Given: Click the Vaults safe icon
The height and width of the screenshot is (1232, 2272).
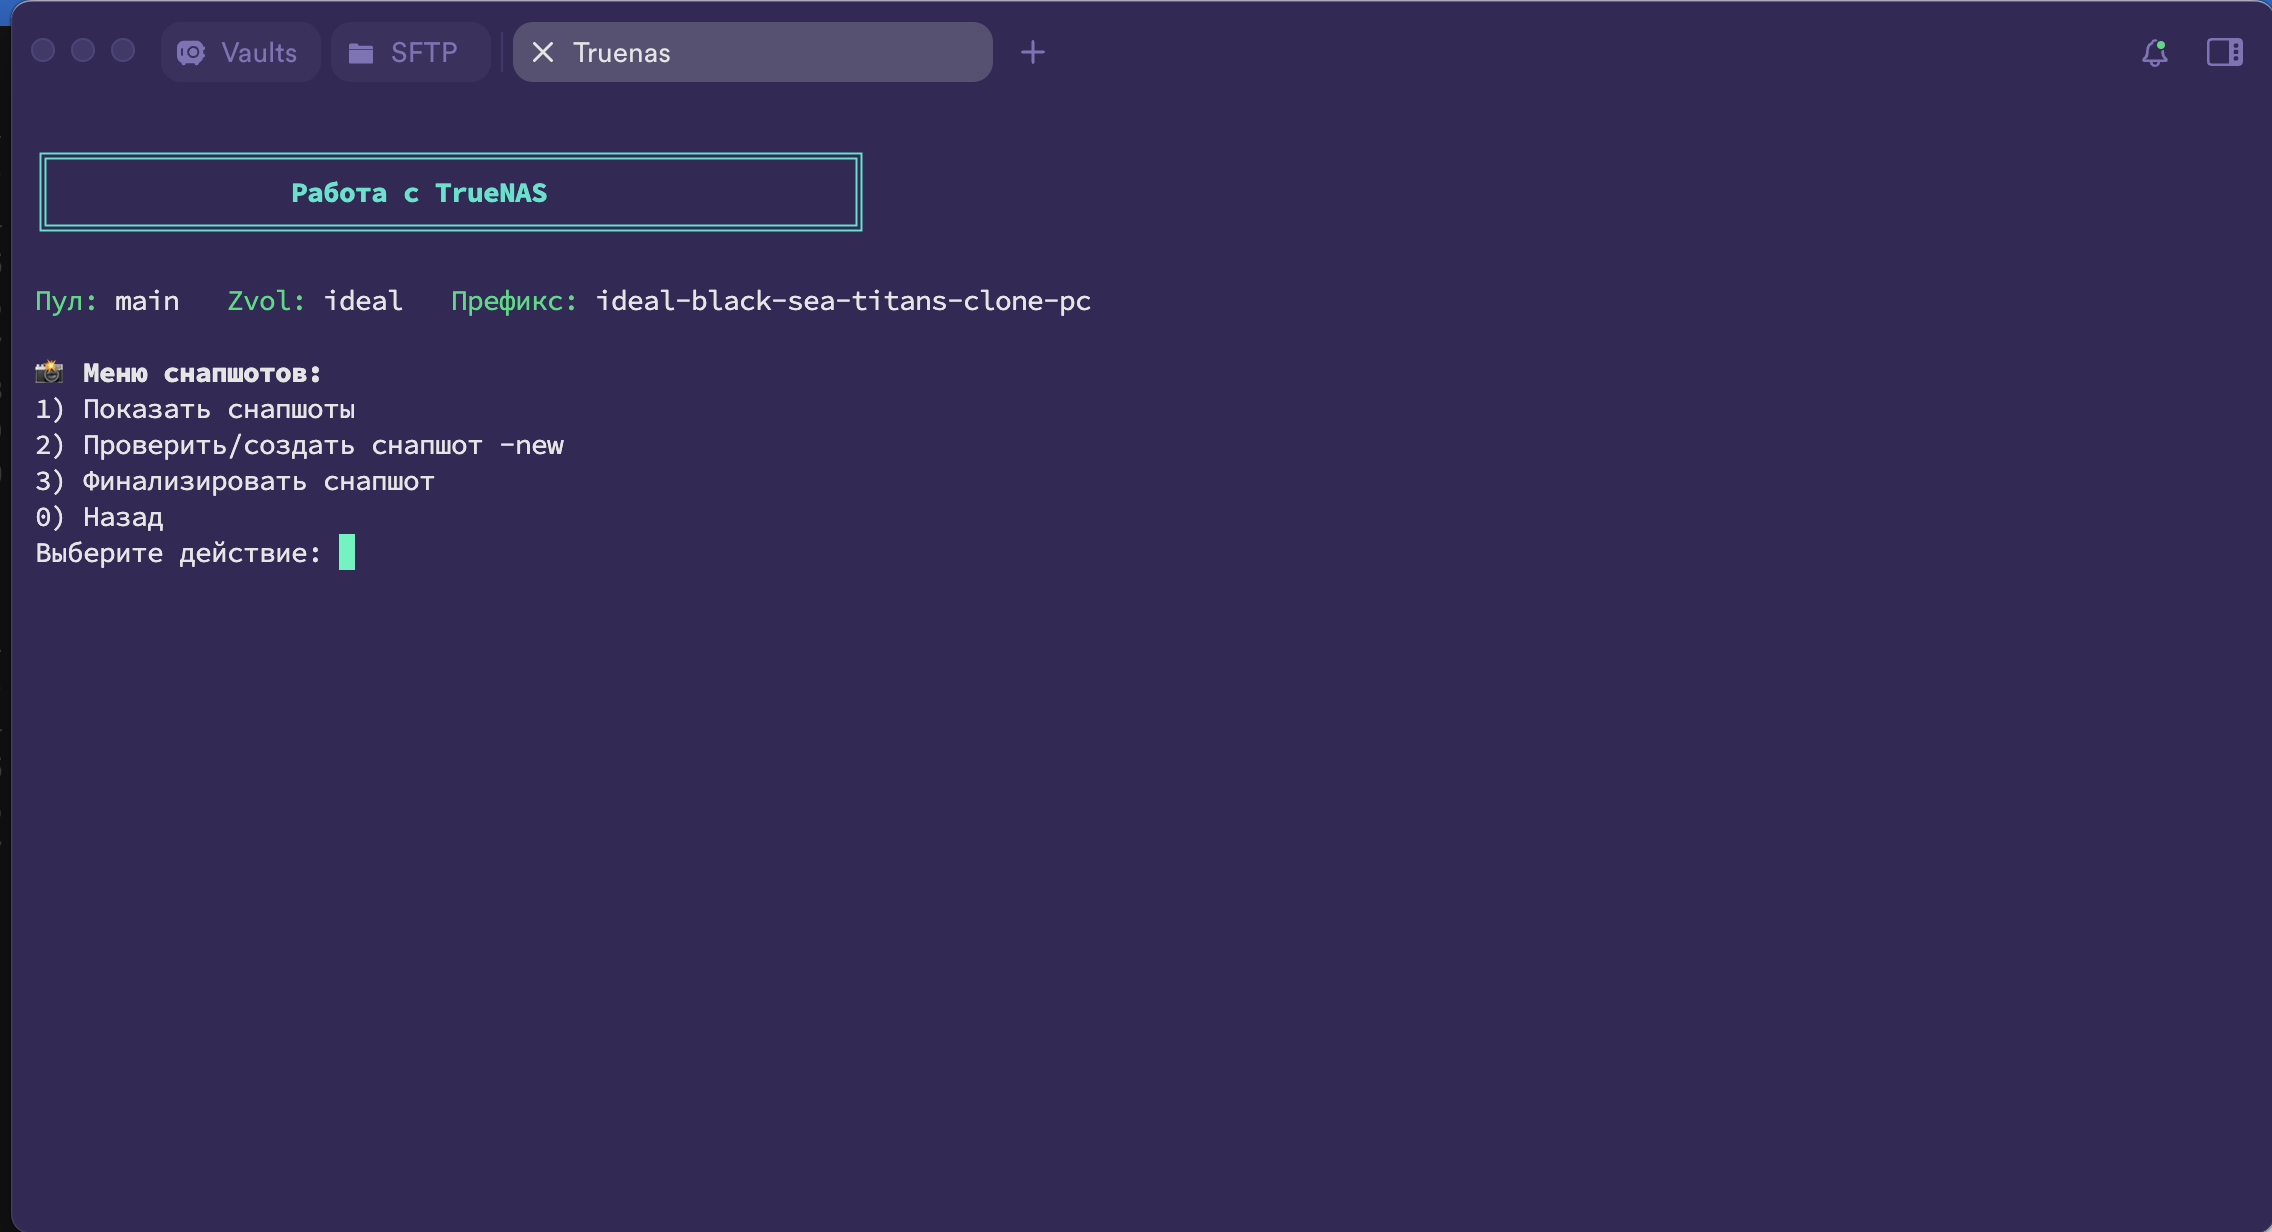Looking at the screenshot, I should tap(191, 53).
